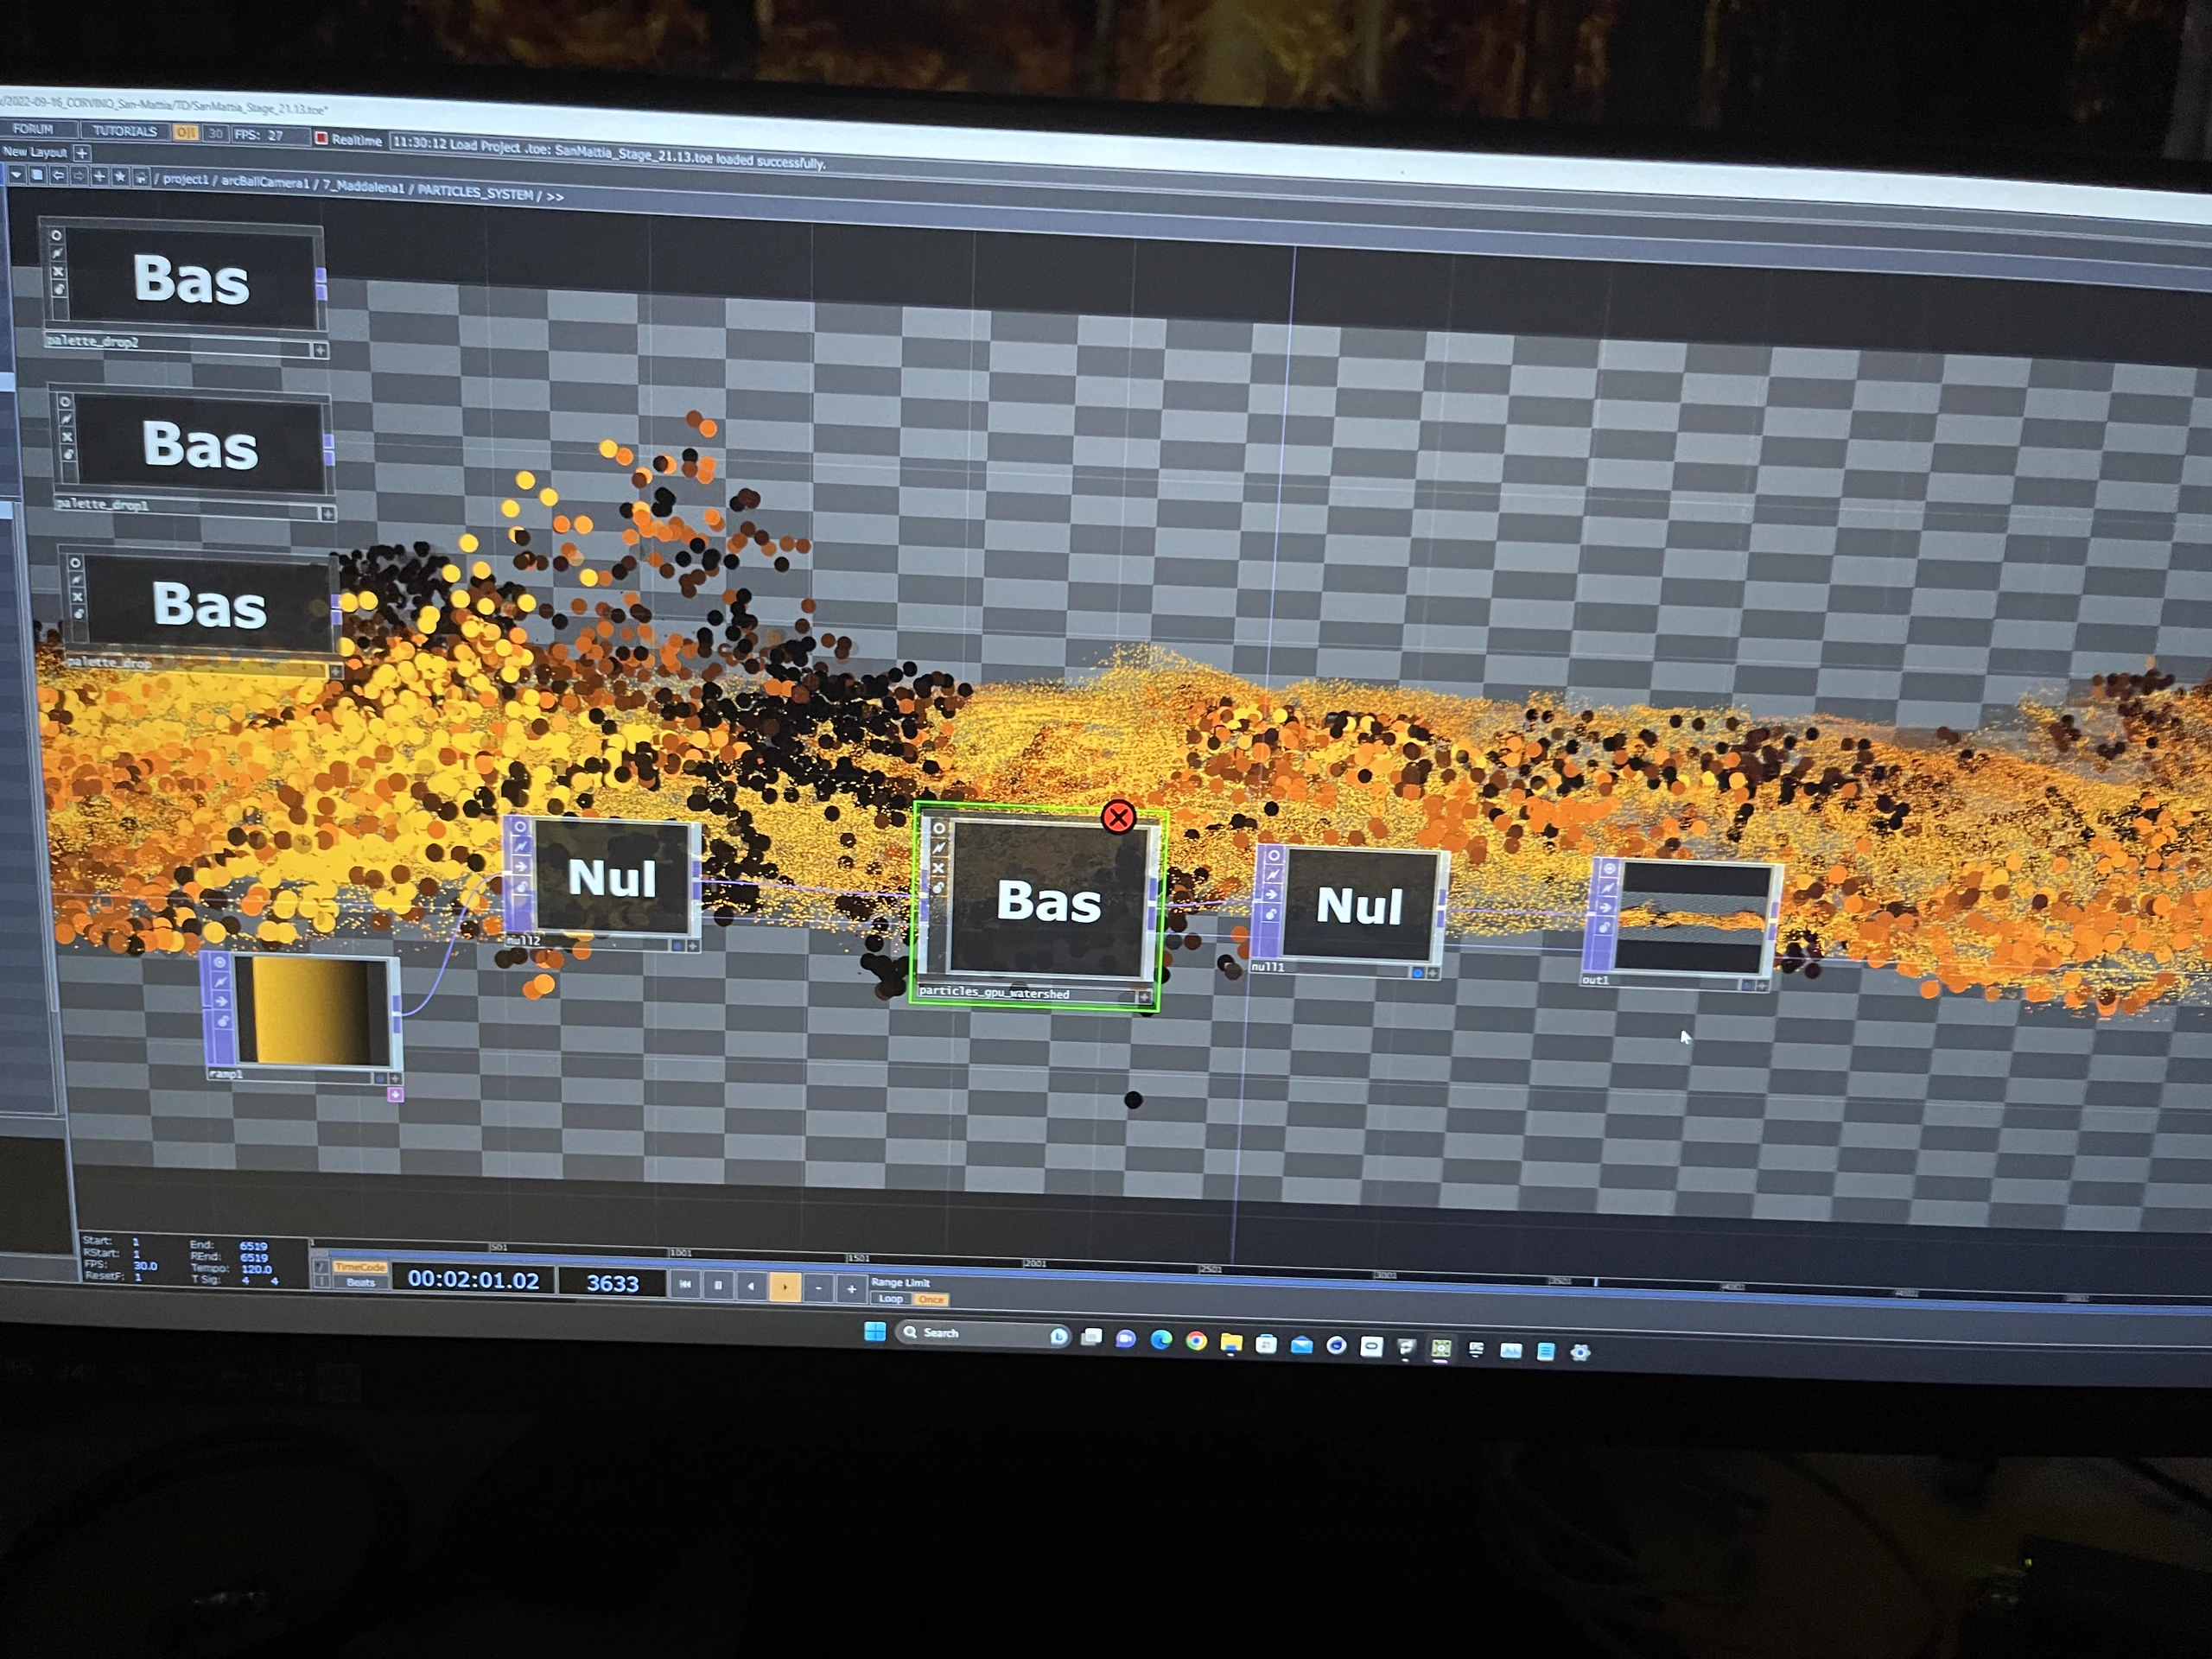Click the orange power/pause indicator button
The height and width of the screenshot is (1659, 2212).
click(x=185, y=132)
